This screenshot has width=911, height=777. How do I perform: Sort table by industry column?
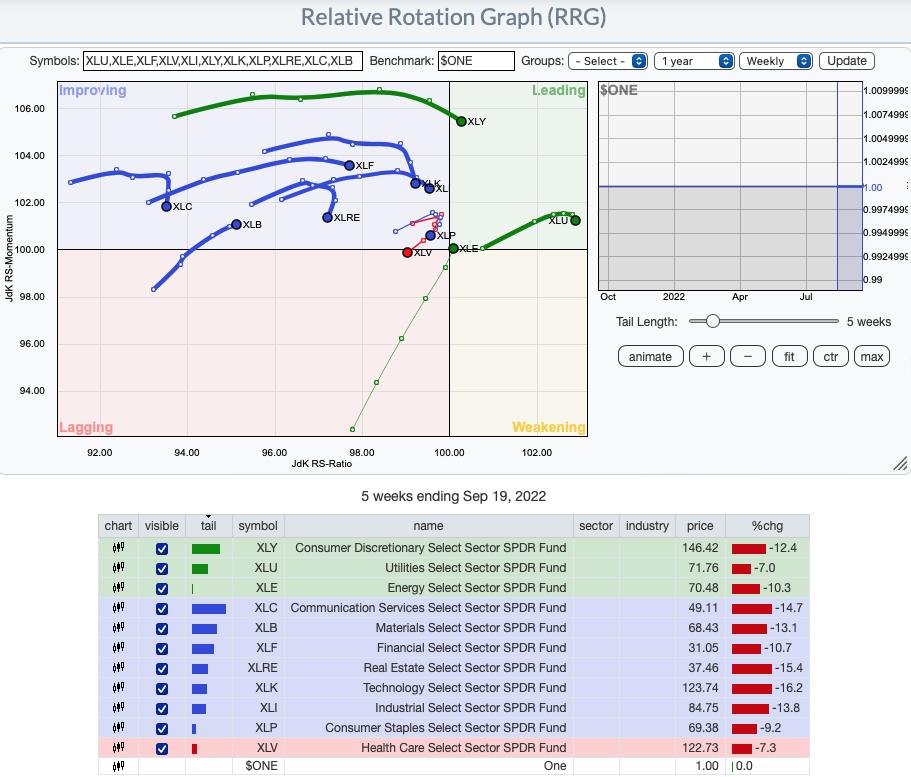[x=647, y=525]
